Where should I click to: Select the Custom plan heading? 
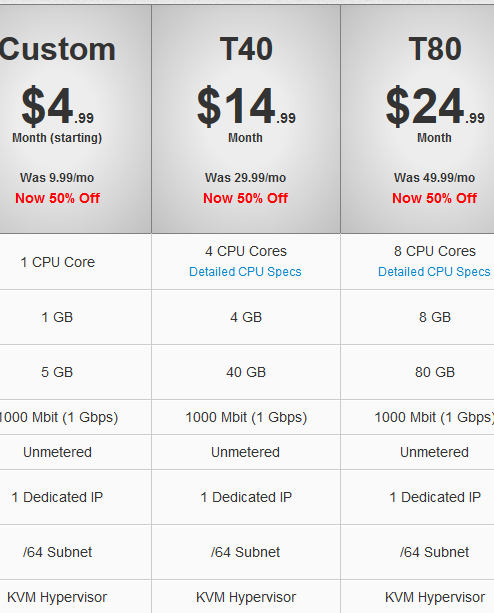tap(57, 49)
